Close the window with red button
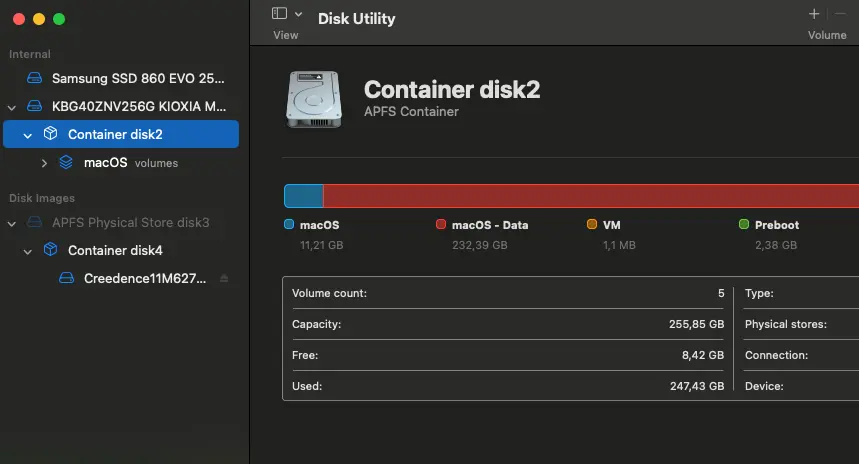 click(19, 19)
